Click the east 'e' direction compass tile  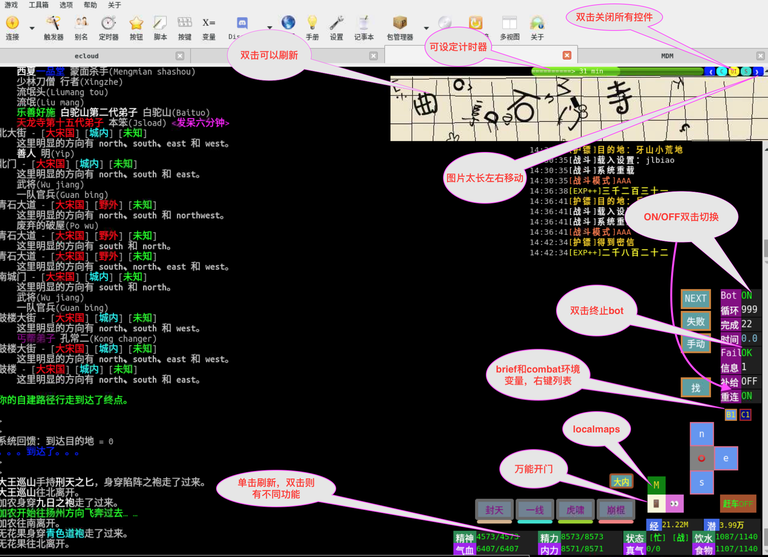(x=726, y=458)
